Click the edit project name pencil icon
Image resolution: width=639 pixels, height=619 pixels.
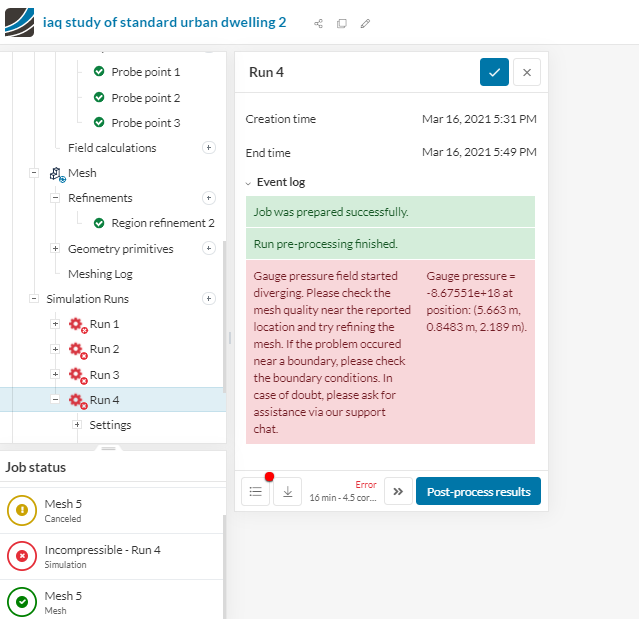tap(365, 23)
